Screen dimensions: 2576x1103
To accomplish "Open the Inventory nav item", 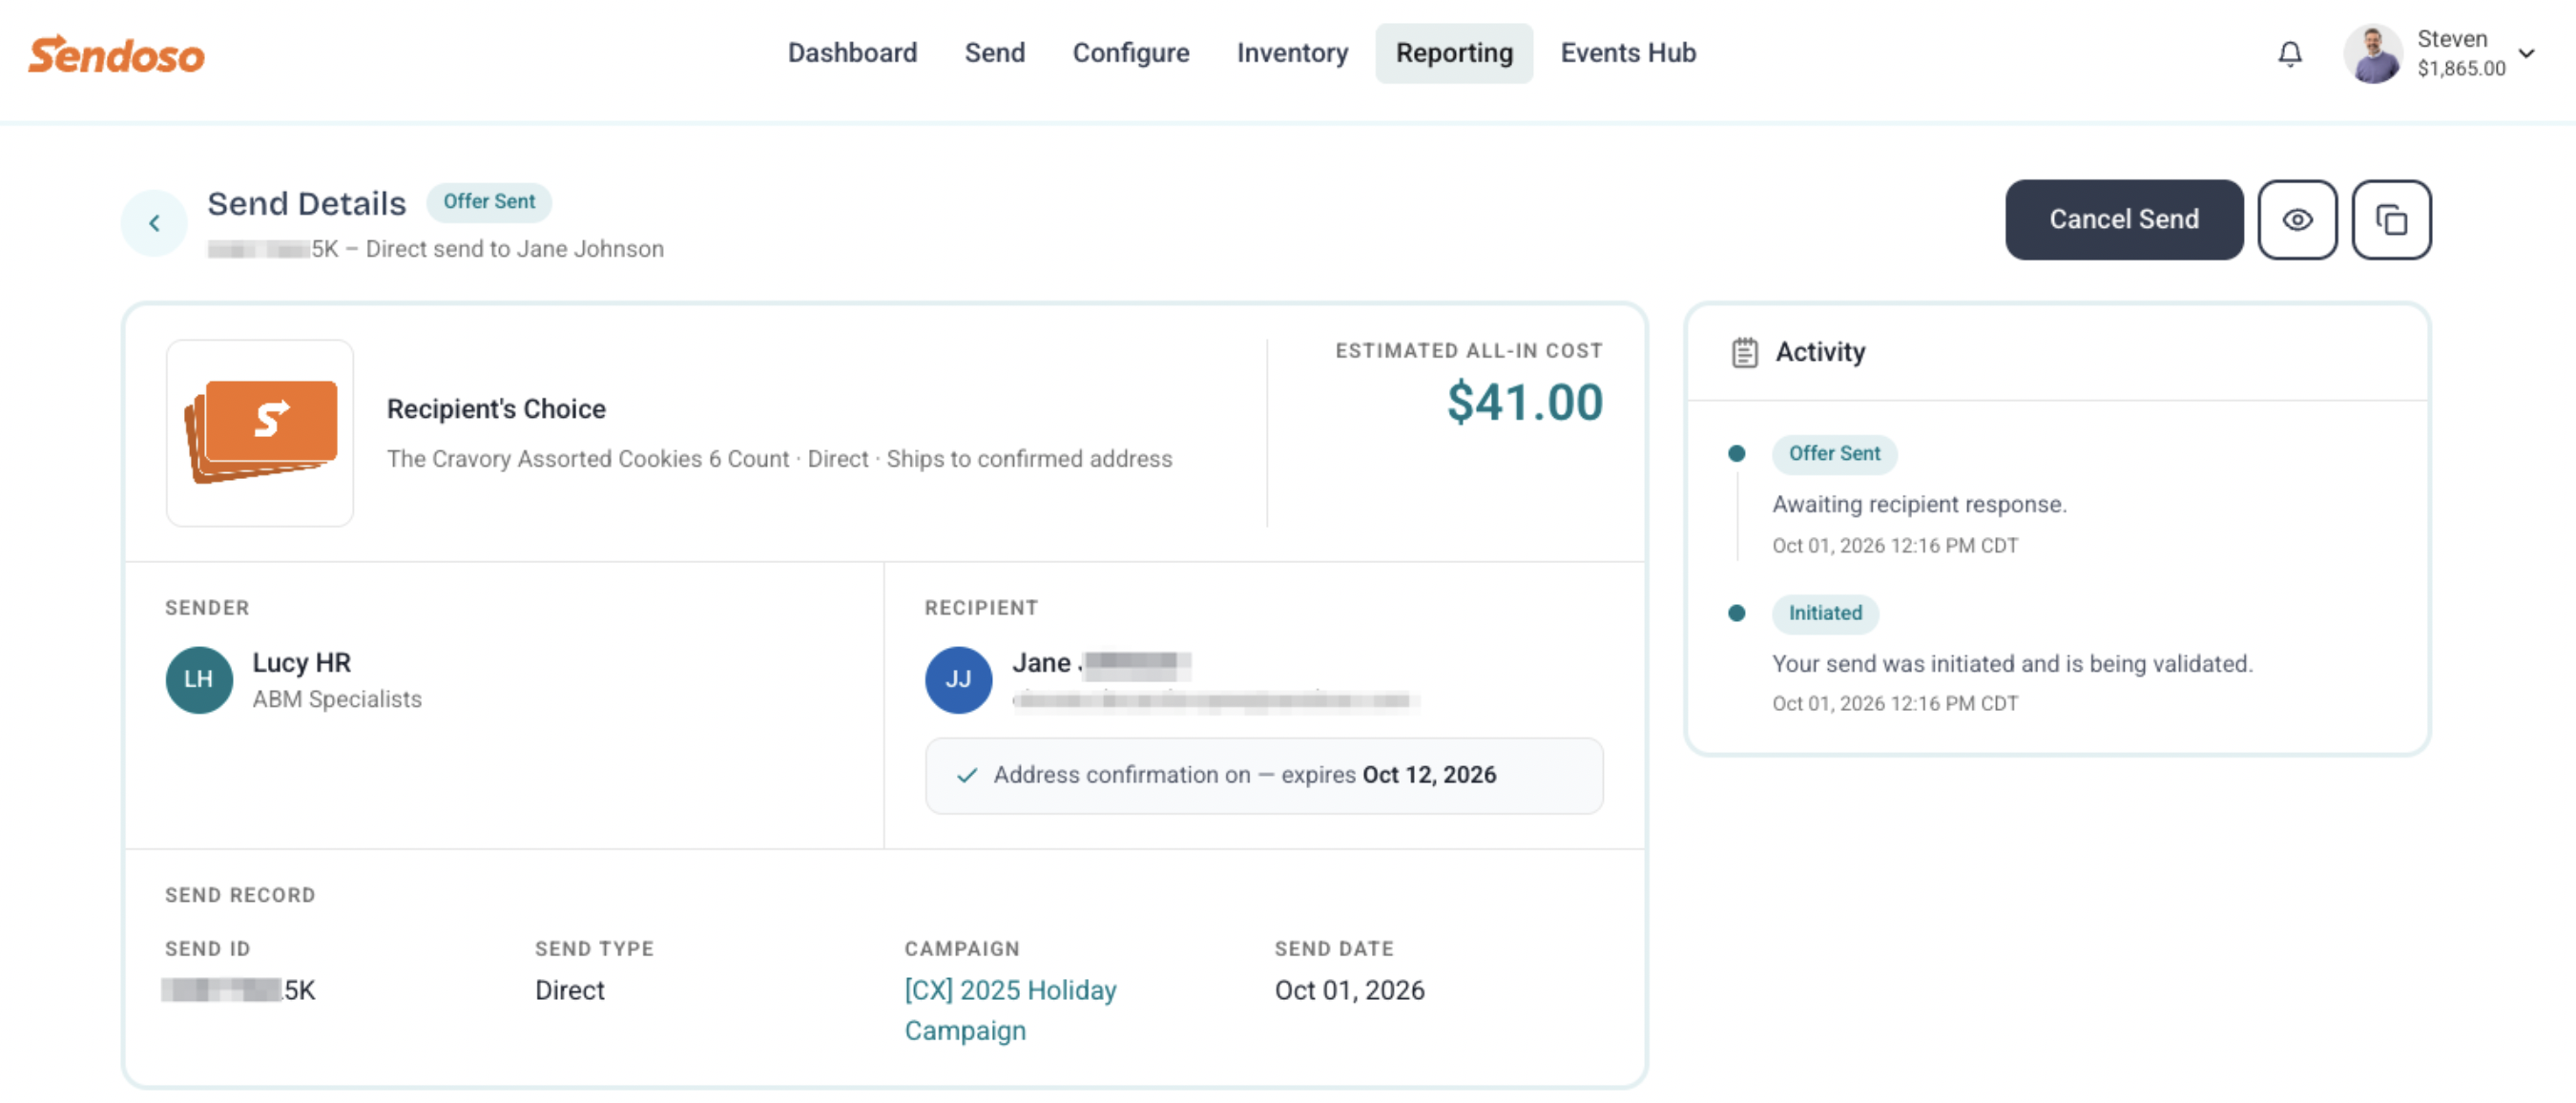I will click(1292, 53).
